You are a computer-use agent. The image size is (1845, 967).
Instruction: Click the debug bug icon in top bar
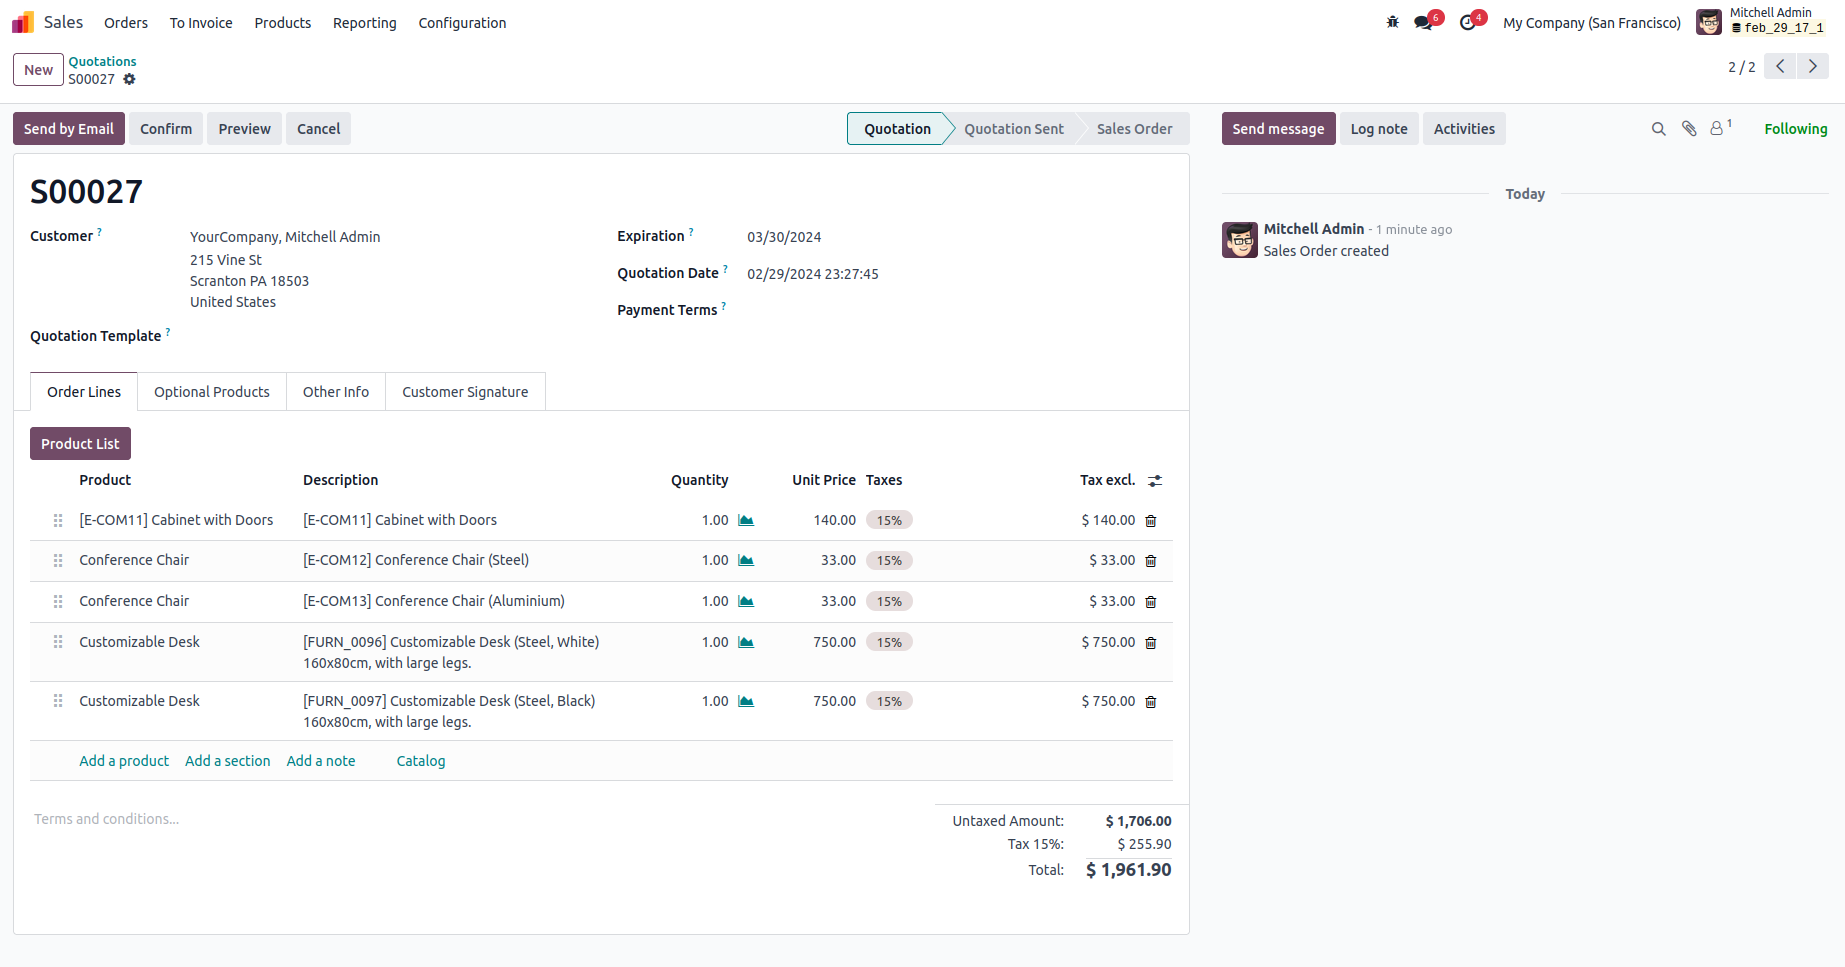click(x=1392, y=22)
